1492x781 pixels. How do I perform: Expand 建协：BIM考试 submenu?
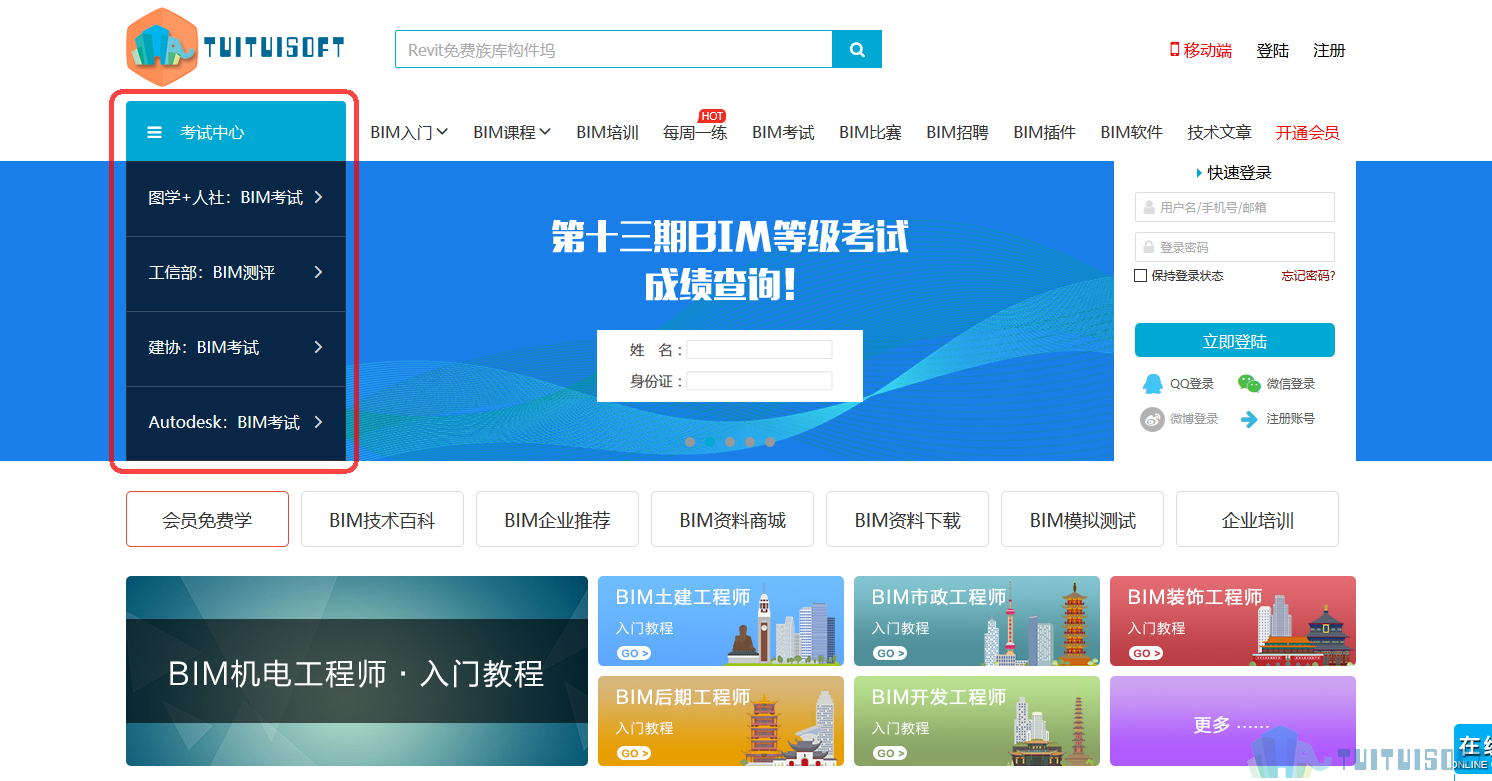point(236,348)
